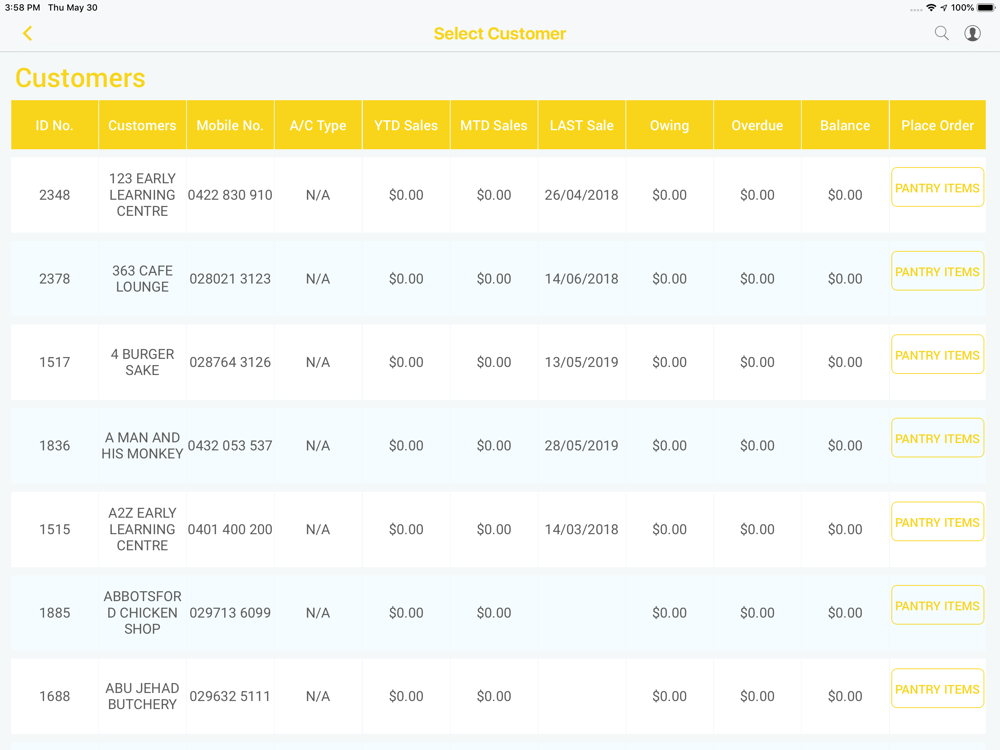The width and height of the screenshot is (1000, 750).
Task: Tap the battery icon in status bar
Action: [x=986, y=8]
